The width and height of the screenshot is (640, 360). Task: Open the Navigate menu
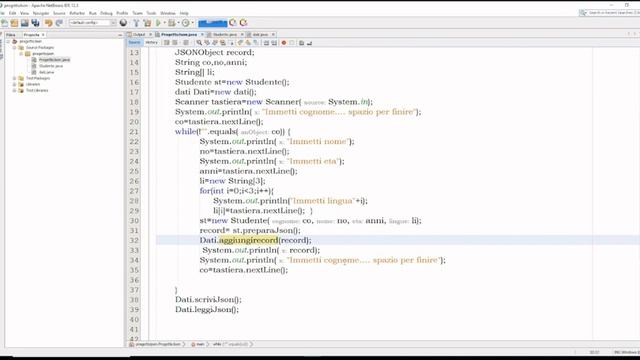click(x=41, y=13)
